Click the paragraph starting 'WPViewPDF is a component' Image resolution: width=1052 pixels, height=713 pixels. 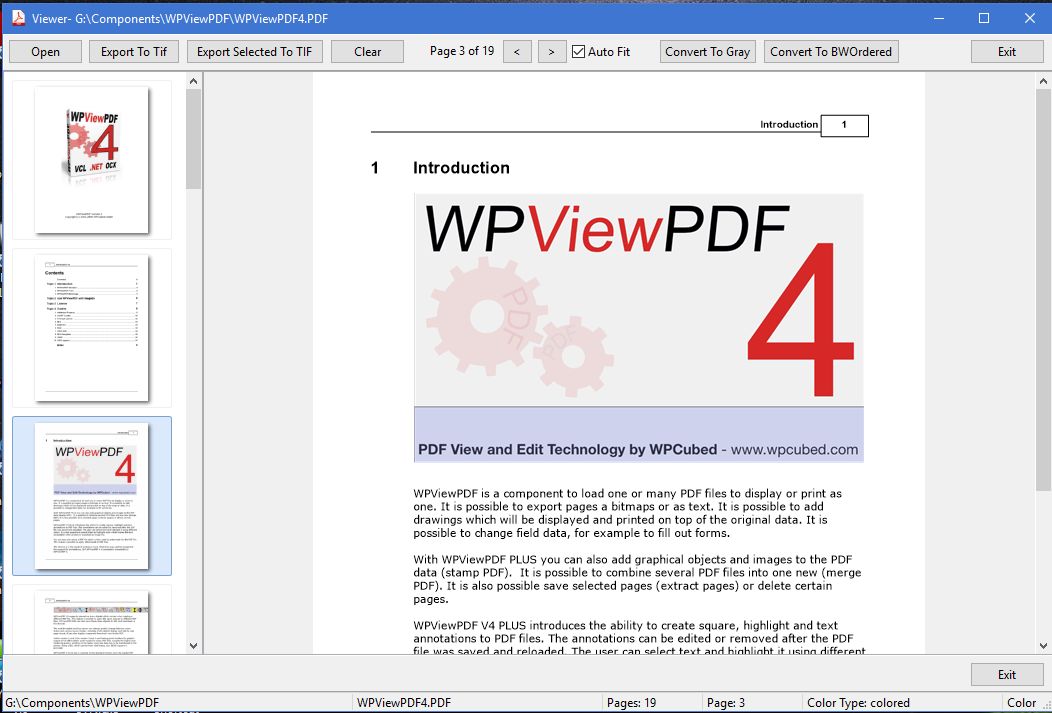627,513
